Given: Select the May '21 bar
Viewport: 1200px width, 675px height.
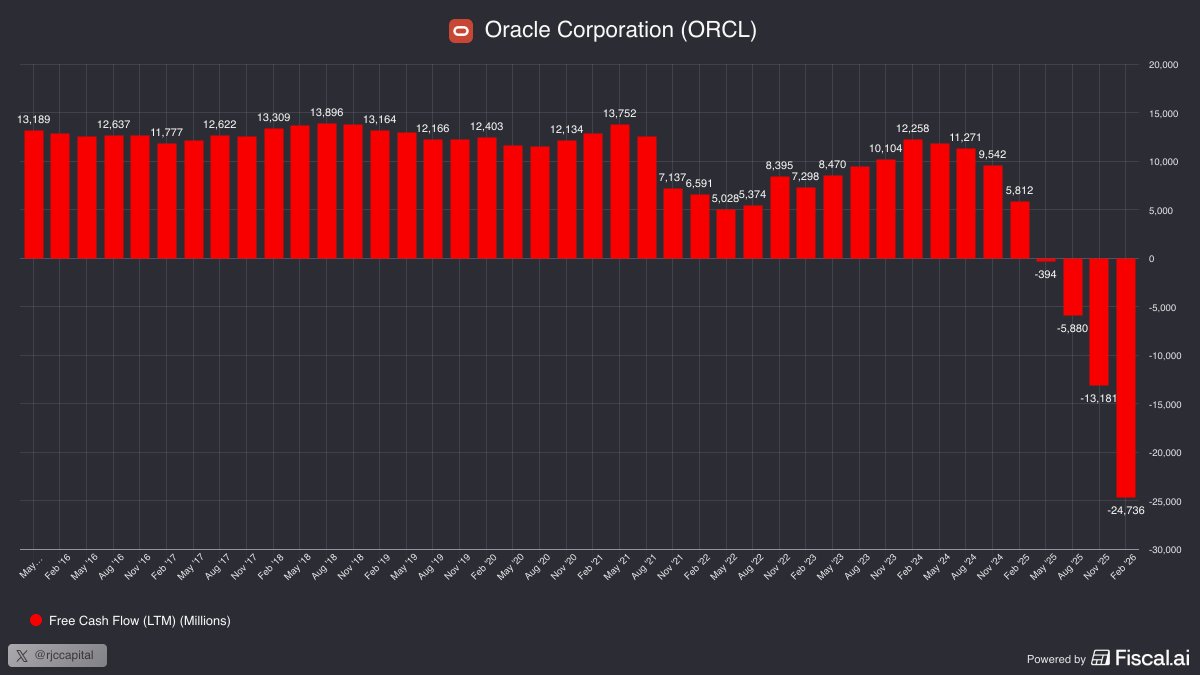Looking at the screenshot, I should (x=620, y=191).
